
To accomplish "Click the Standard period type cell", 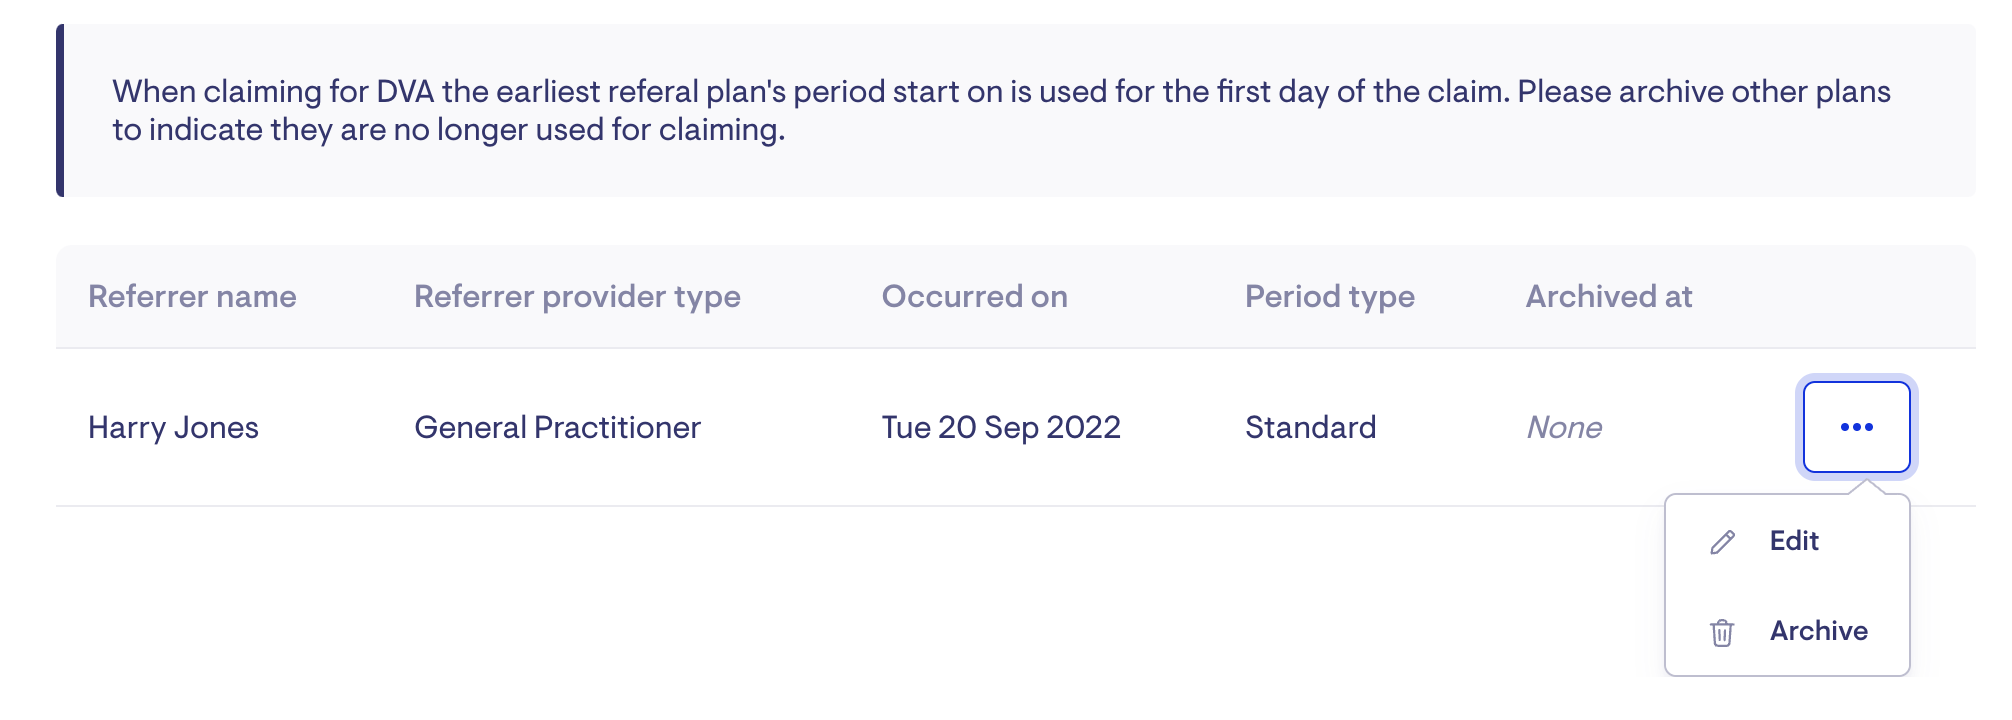I will point(1310,428).
